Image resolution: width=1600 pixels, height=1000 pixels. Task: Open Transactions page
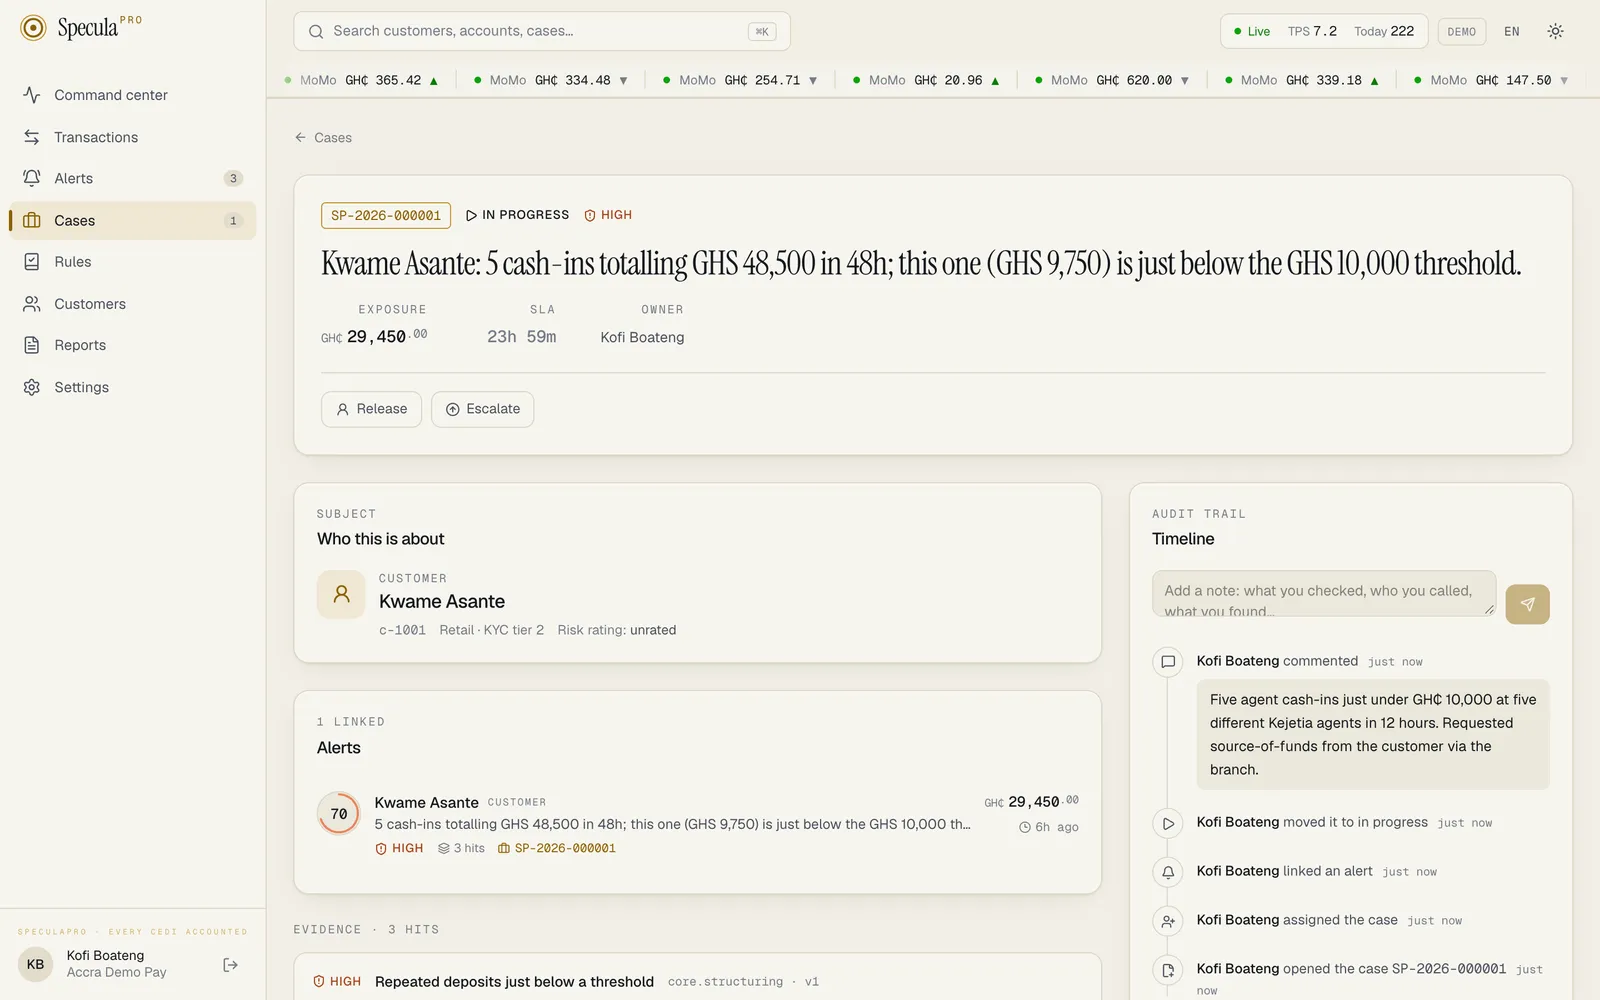[x=132, y=137]
